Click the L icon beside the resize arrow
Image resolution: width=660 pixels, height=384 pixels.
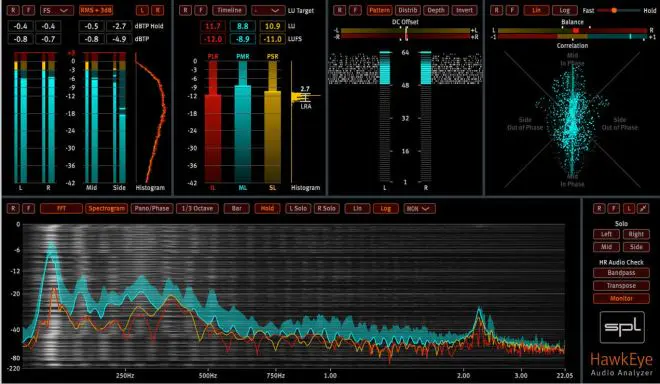coord(628,208)
